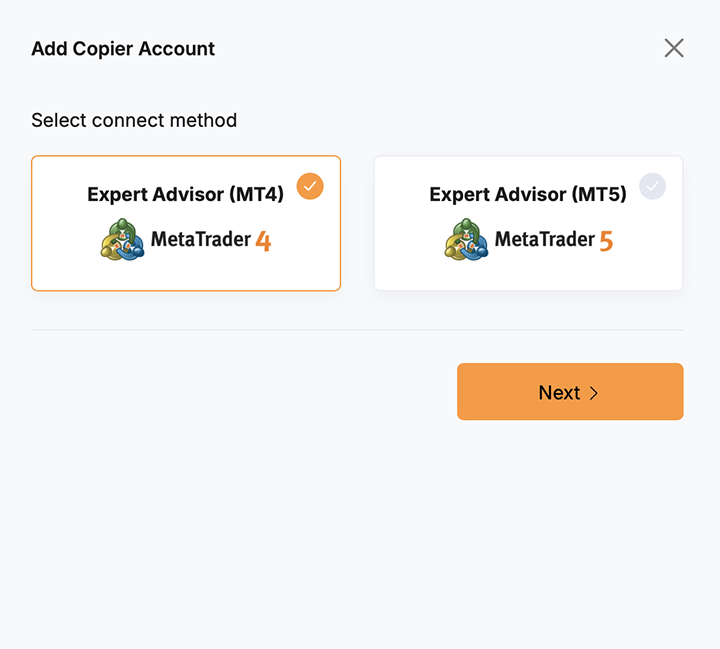Close the Add Copier Account dialog
This screenshot has height=649, width=720.
pyautogui.click(x=674, y=48)
